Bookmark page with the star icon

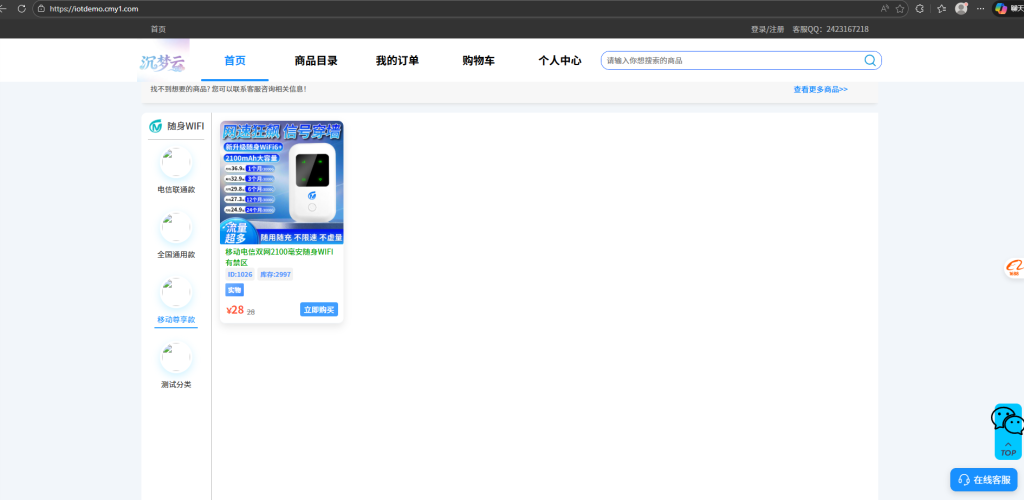(x=900, y=8)
